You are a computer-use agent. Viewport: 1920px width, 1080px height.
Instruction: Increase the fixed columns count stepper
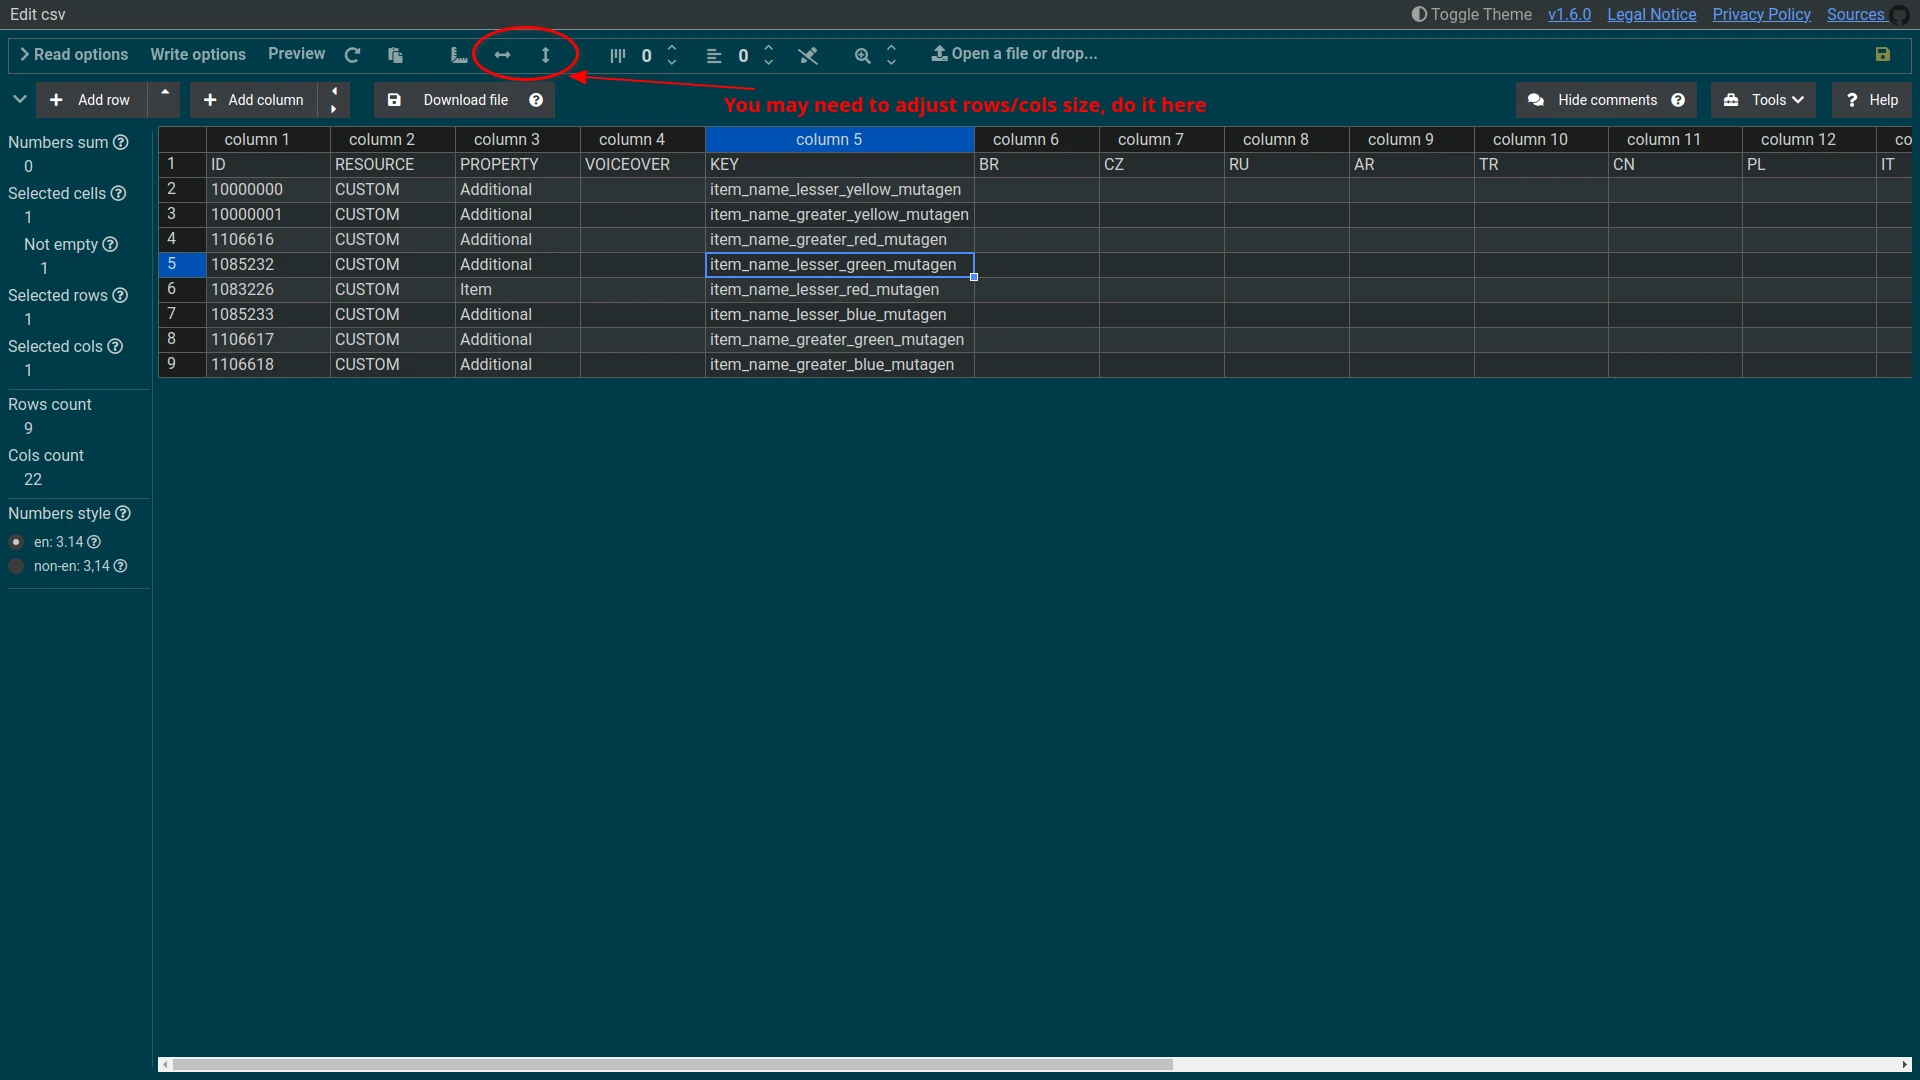768,48
